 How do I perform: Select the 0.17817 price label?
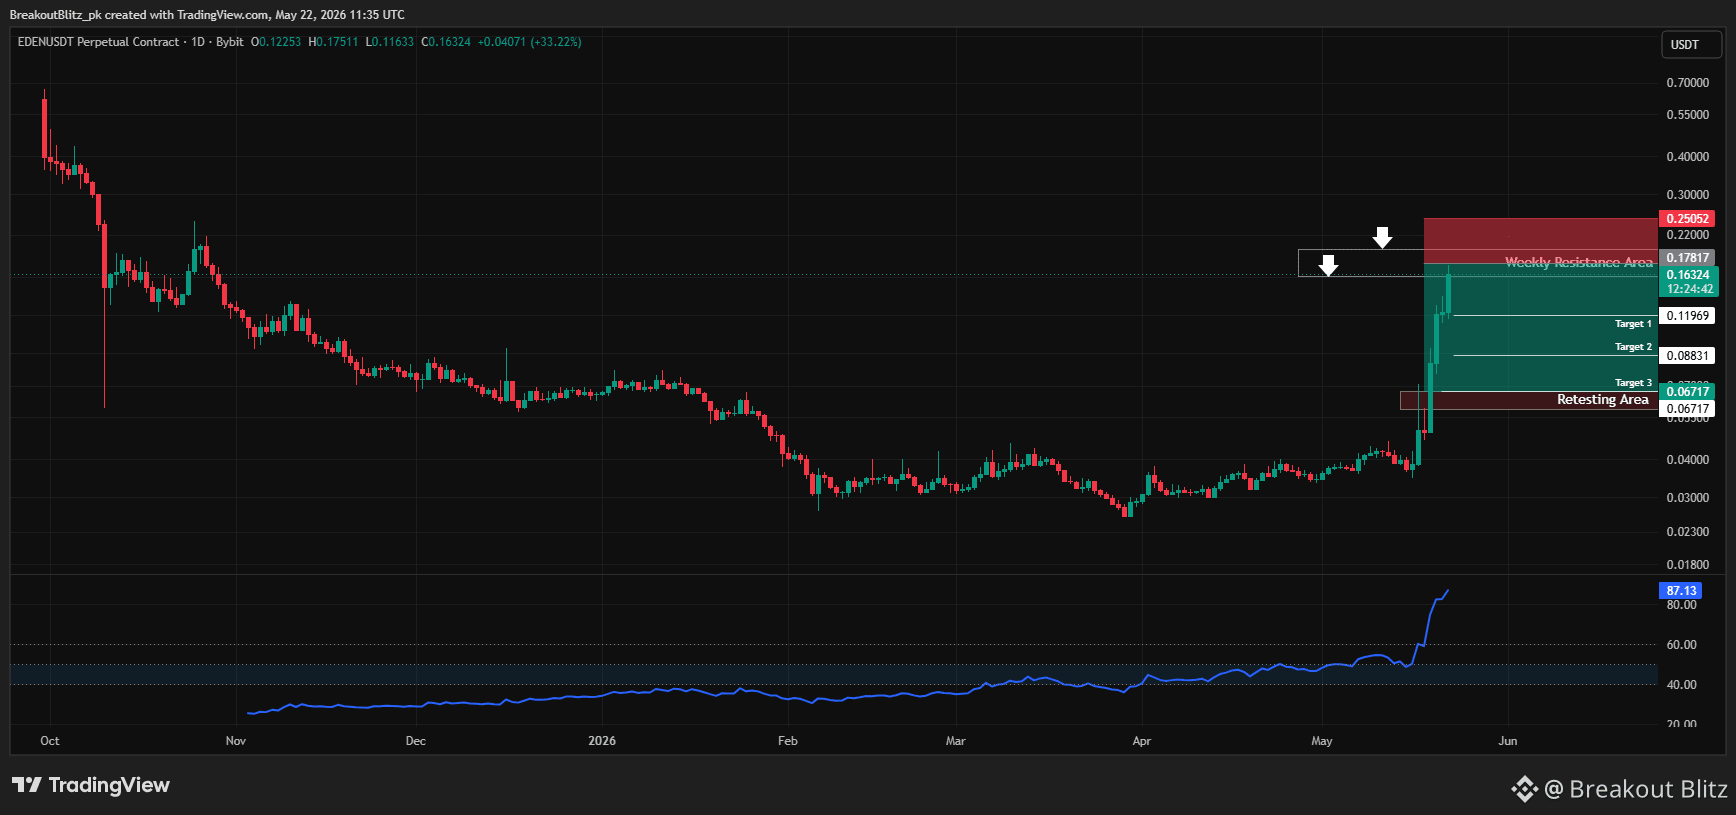tap(1687, 258)
